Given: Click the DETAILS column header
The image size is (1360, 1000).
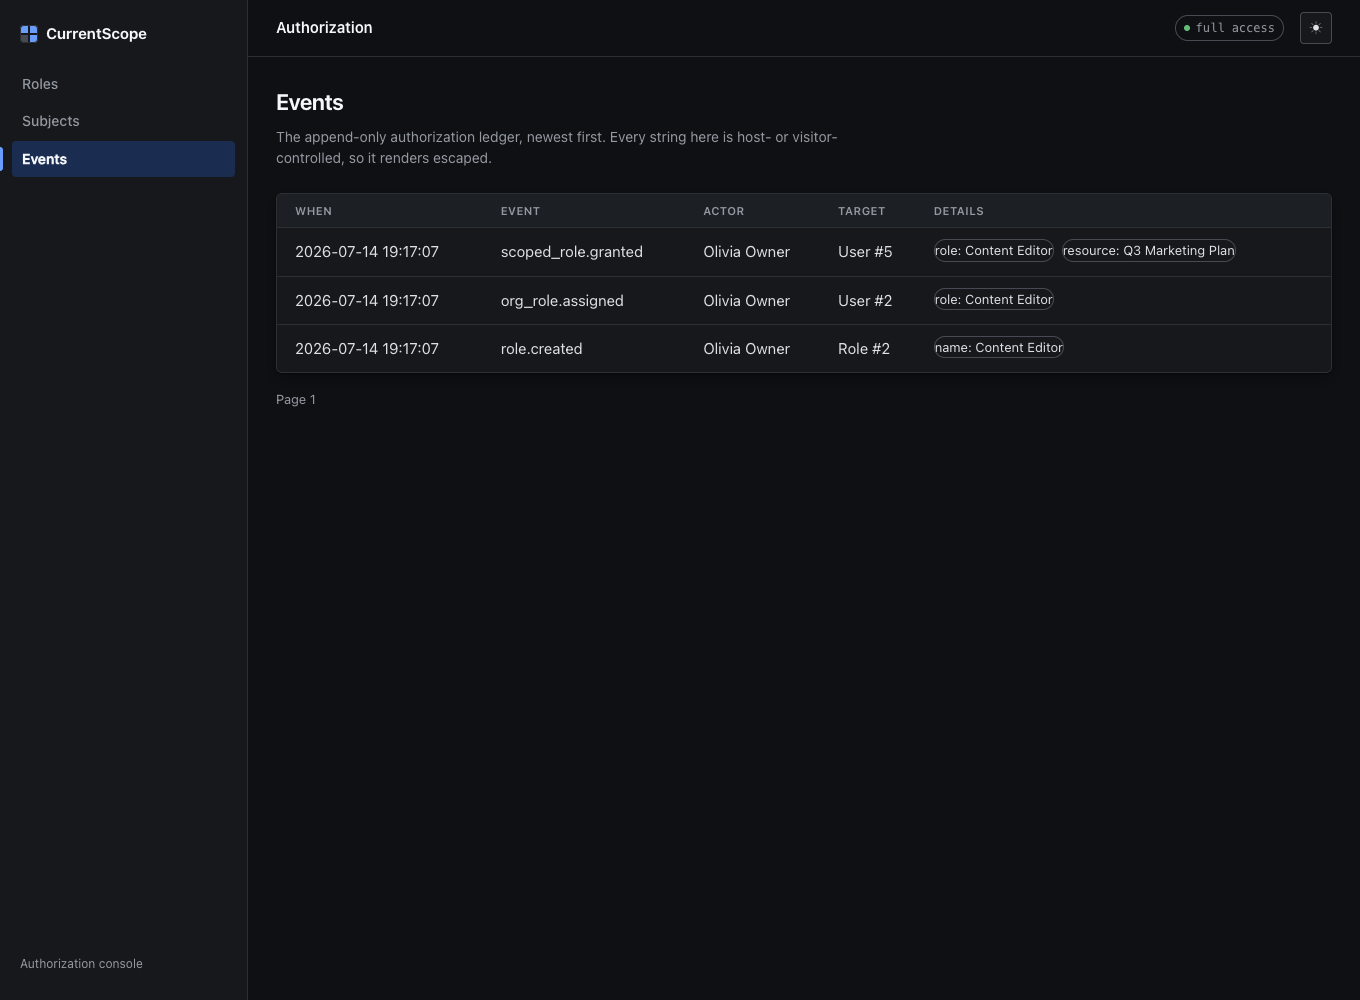Looking at the screenshot, I should (959, 211).
